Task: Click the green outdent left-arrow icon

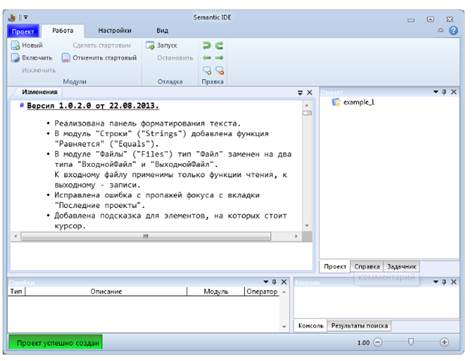Action: pos(207,58)
